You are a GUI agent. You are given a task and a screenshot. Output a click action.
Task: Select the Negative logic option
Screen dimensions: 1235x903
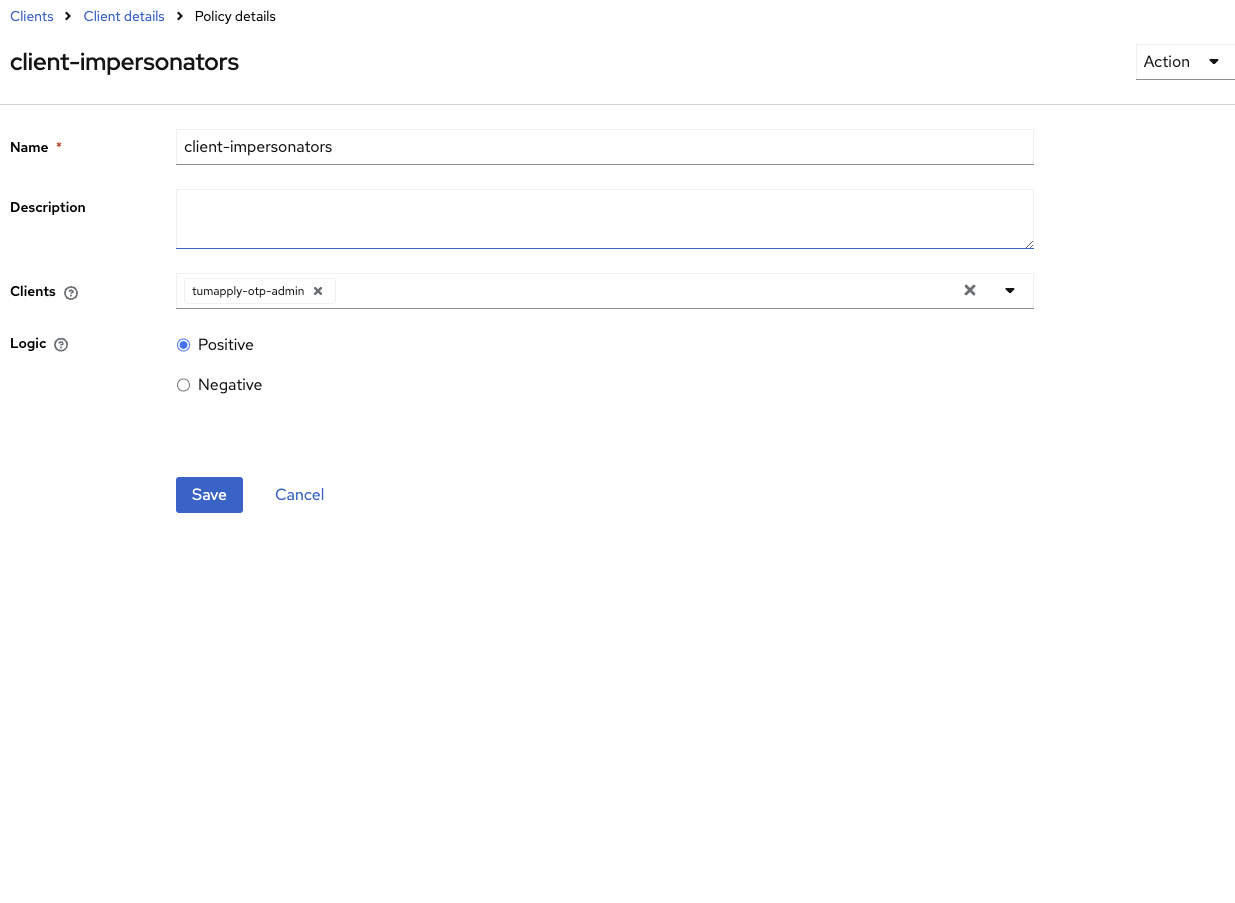click(x=183, y=385)
